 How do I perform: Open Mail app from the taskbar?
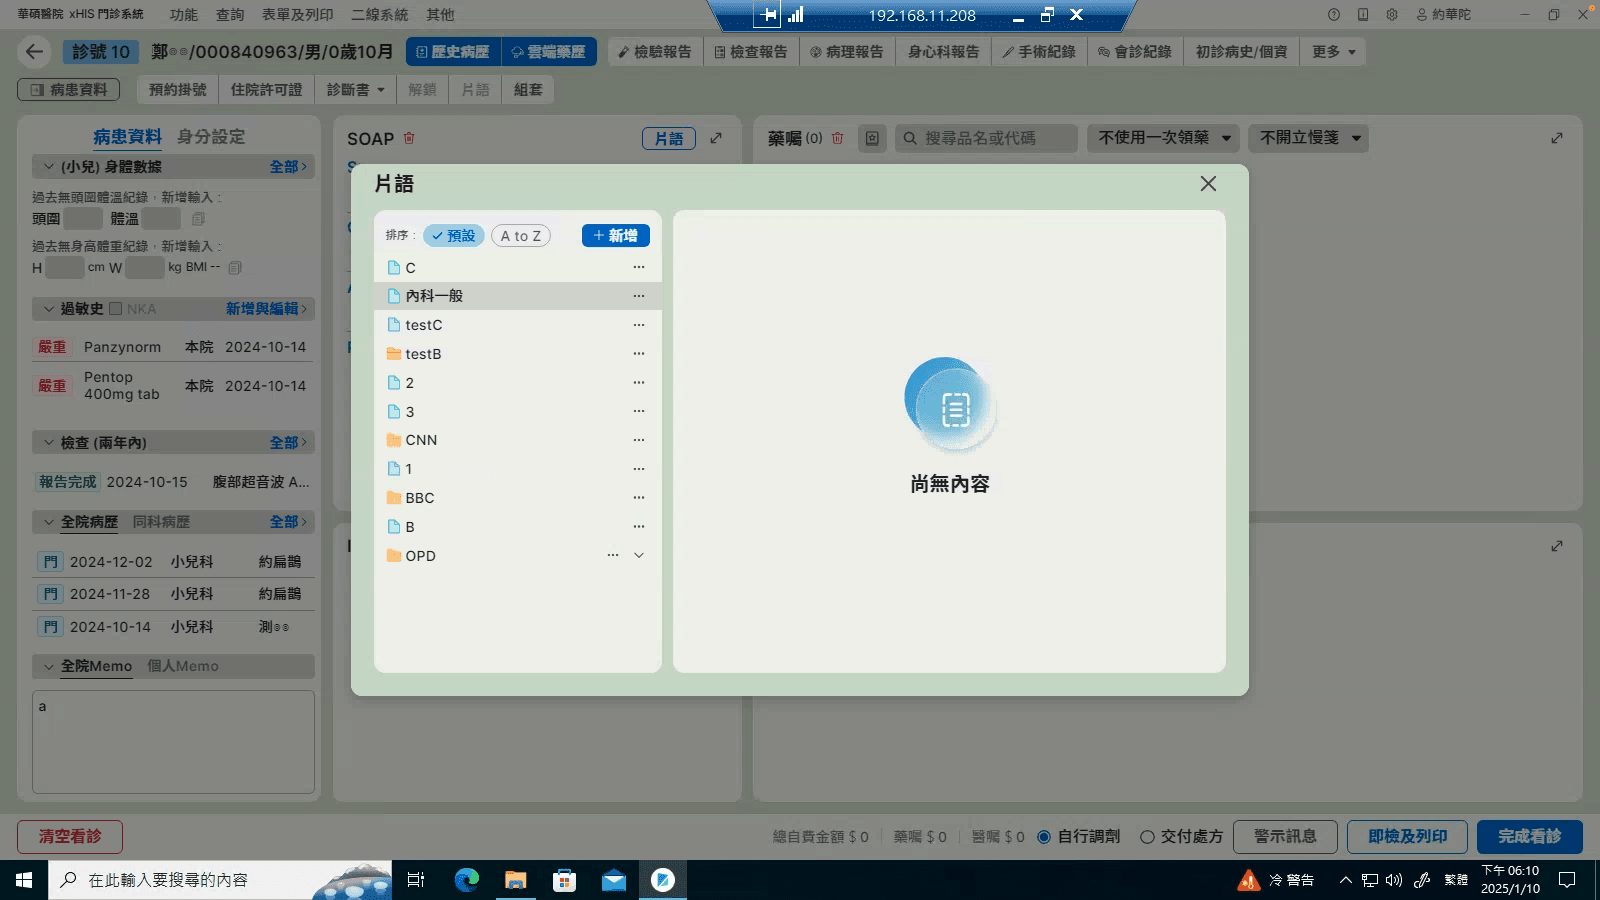click(x=614, y=880)
